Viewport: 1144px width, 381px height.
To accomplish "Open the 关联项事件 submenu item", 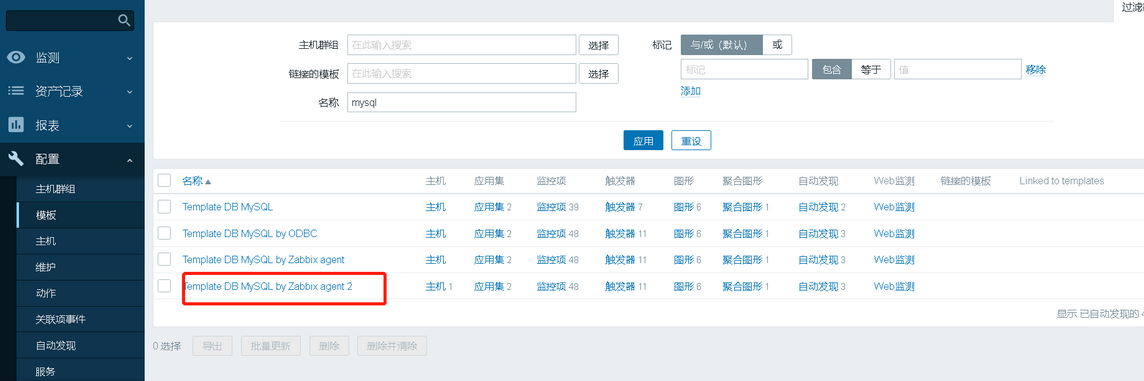I will tap(61, 320).
